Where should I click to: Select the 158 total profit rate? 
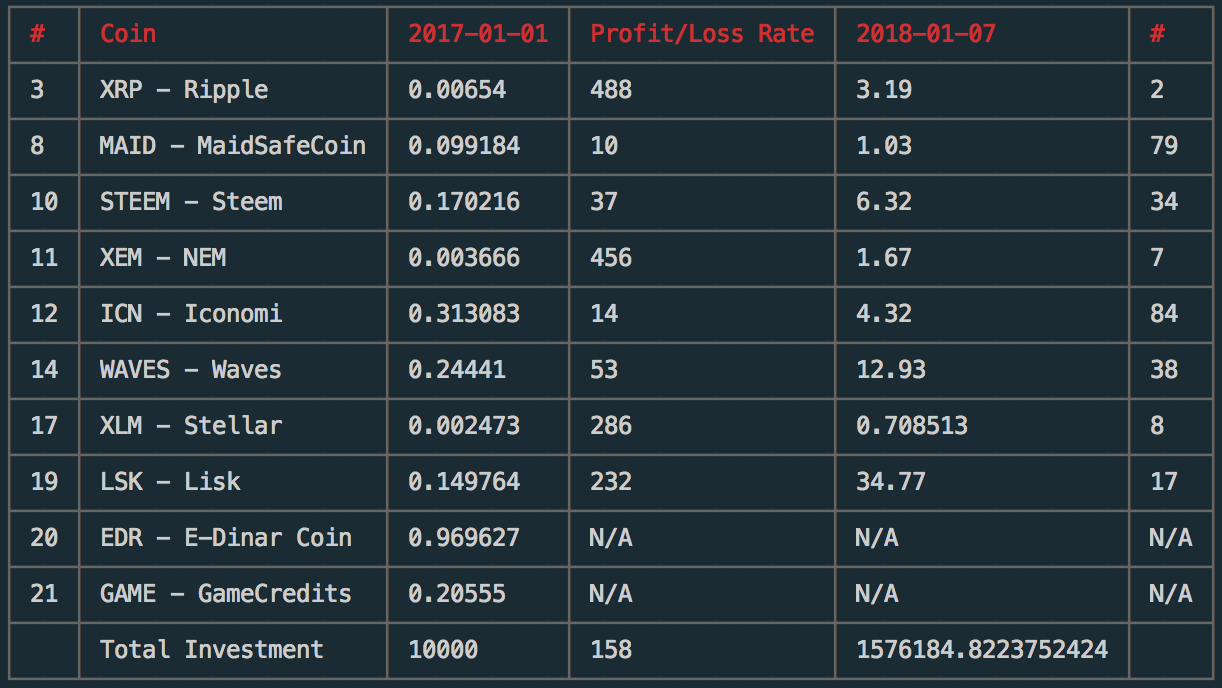tap(611, 650)
